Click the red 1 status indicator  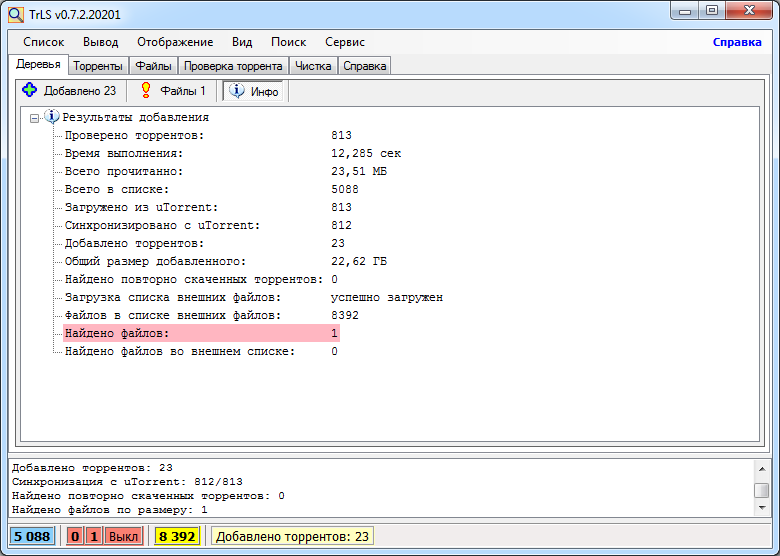(94, 537)
